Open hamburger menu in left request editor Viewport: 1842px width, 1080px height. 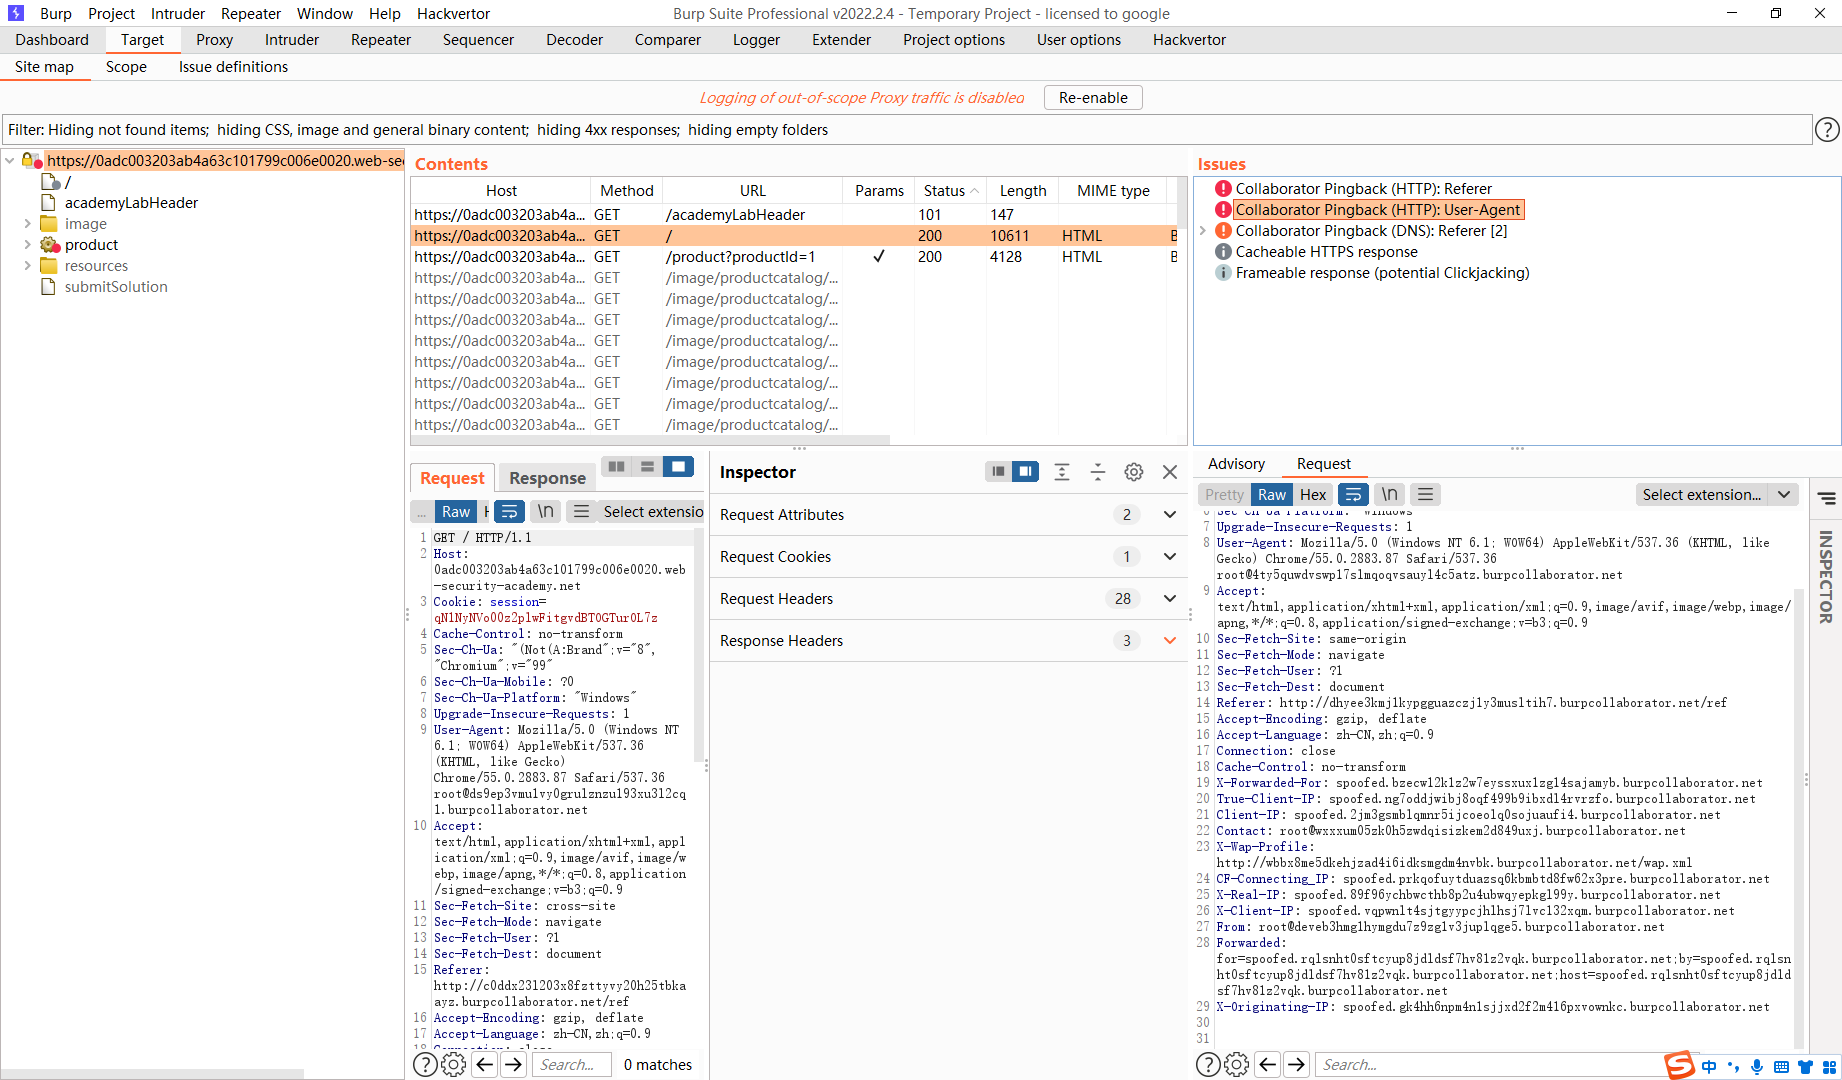tap(580, 512)
